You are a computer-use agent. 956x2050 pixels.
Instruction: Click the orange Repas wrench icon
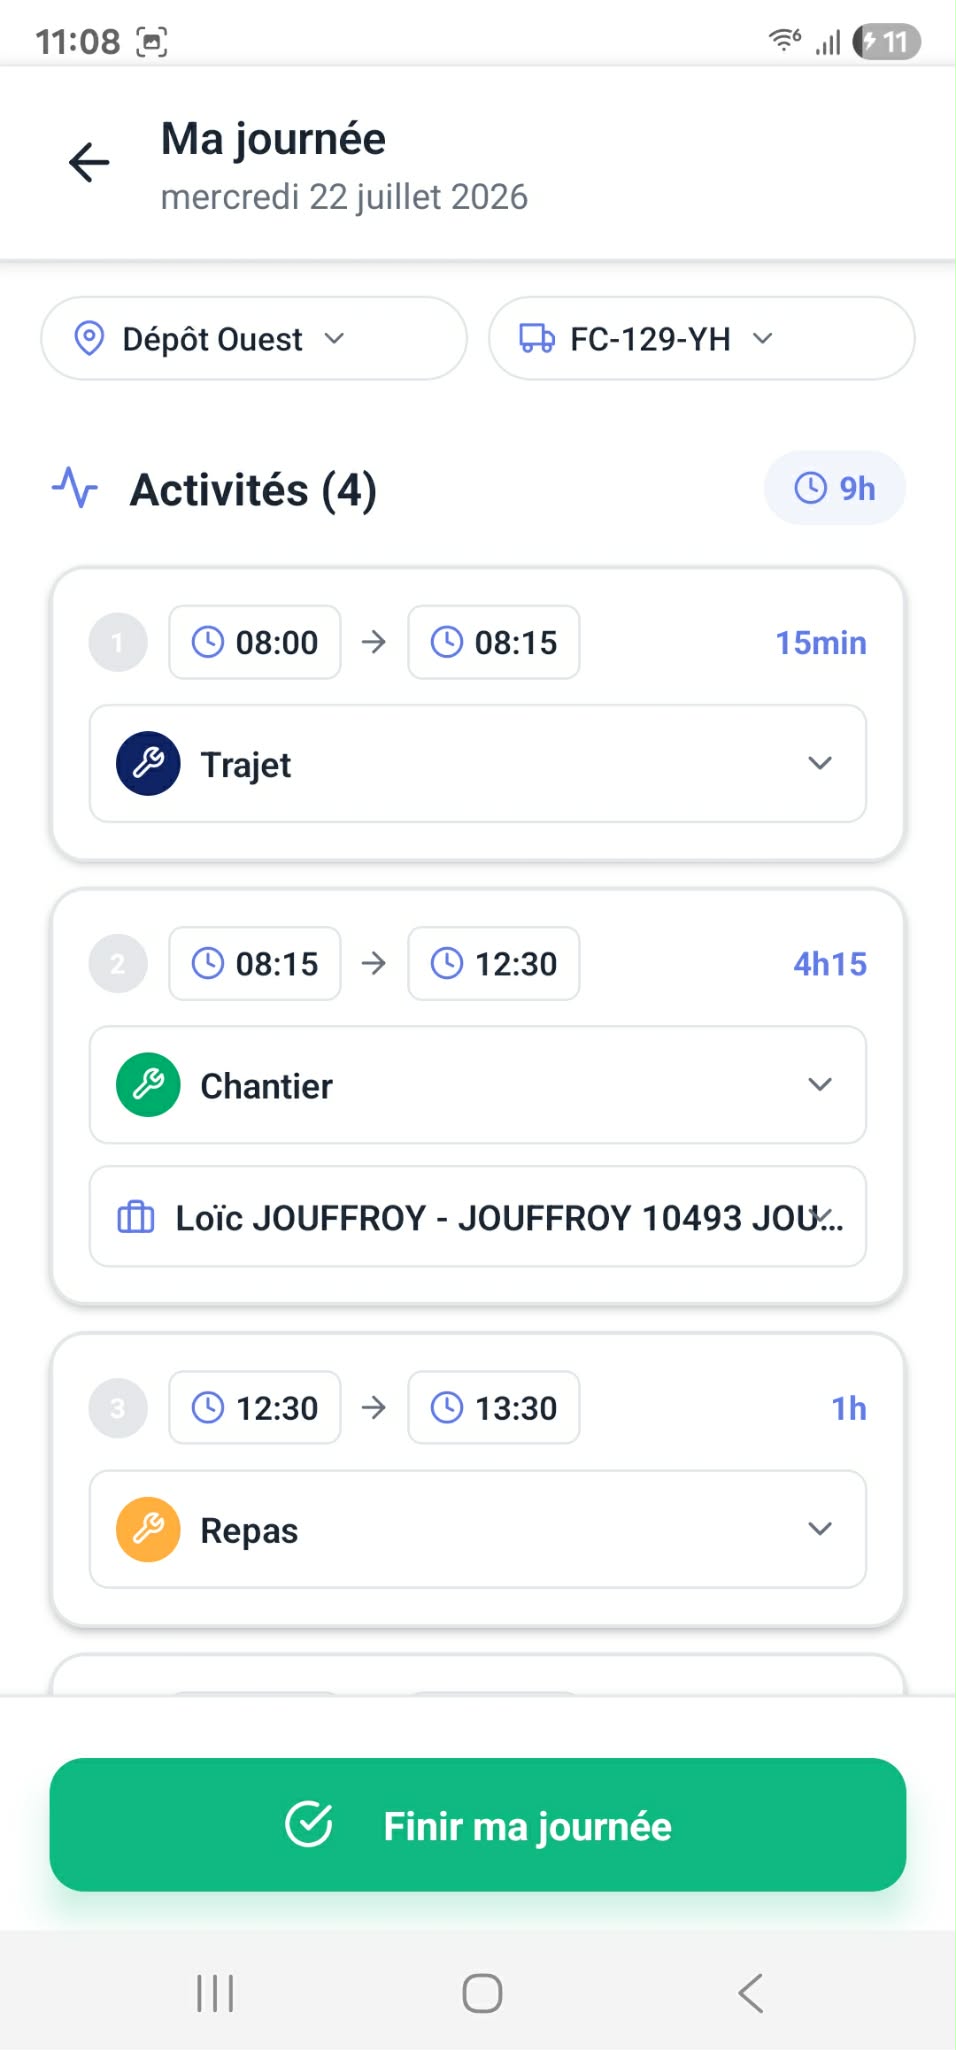[x=148, y=1529]
